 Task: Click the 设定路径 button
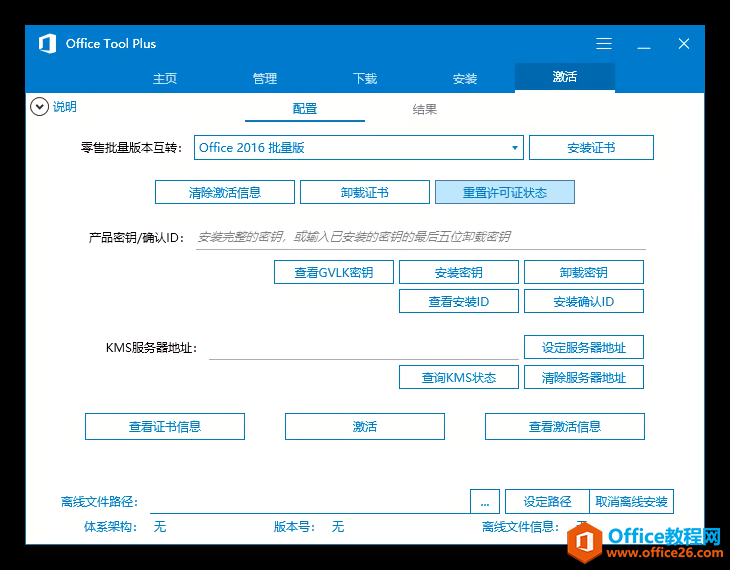(547, 502)
